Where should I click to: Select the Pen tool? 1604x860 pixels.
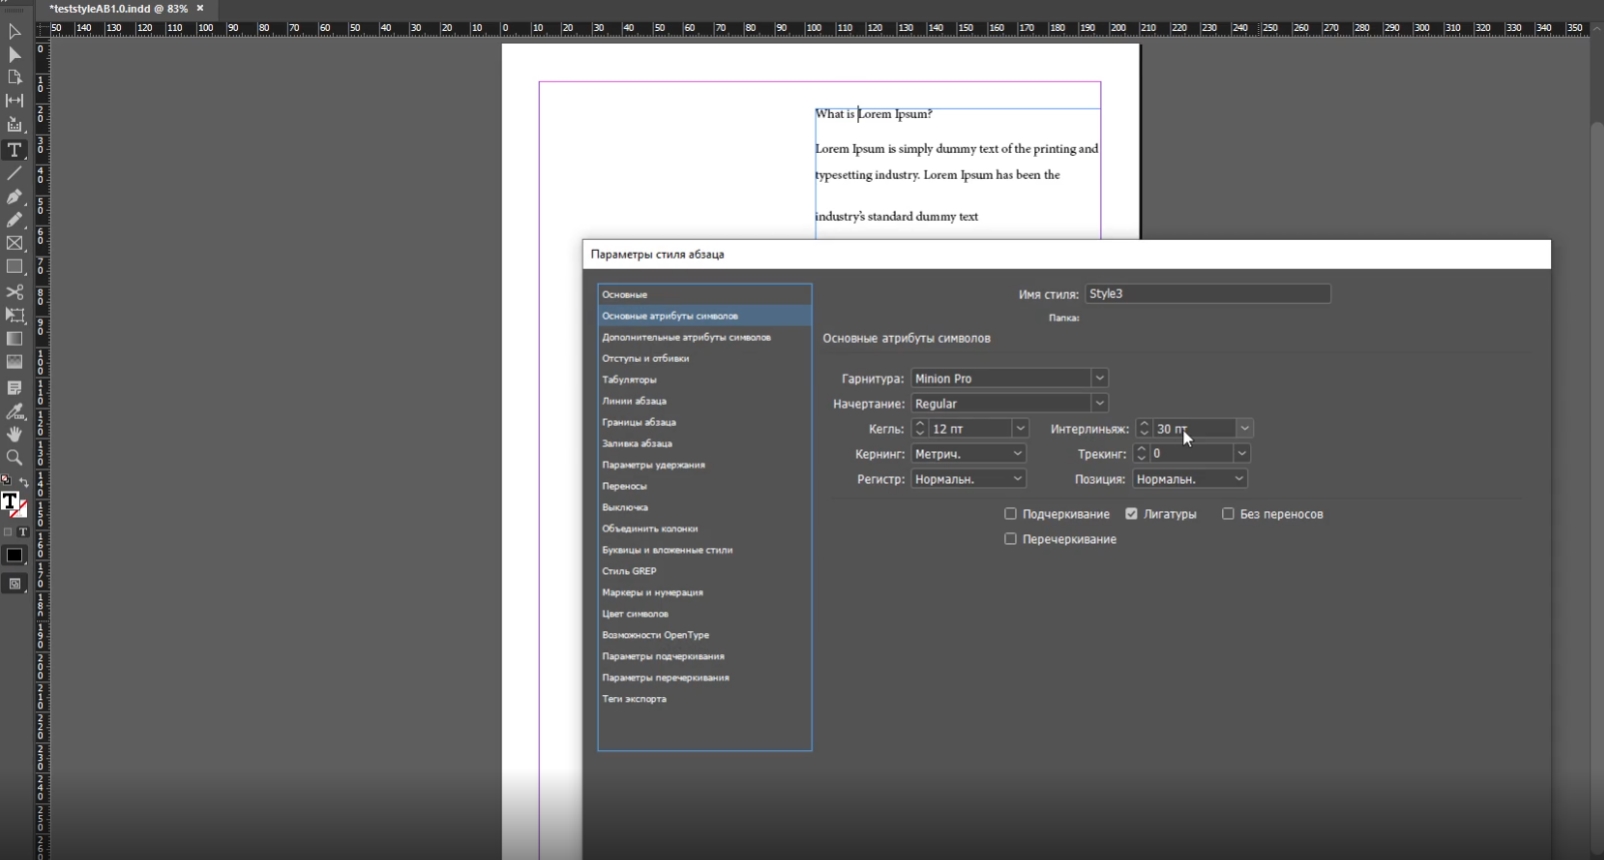click(x=14, y=197)
